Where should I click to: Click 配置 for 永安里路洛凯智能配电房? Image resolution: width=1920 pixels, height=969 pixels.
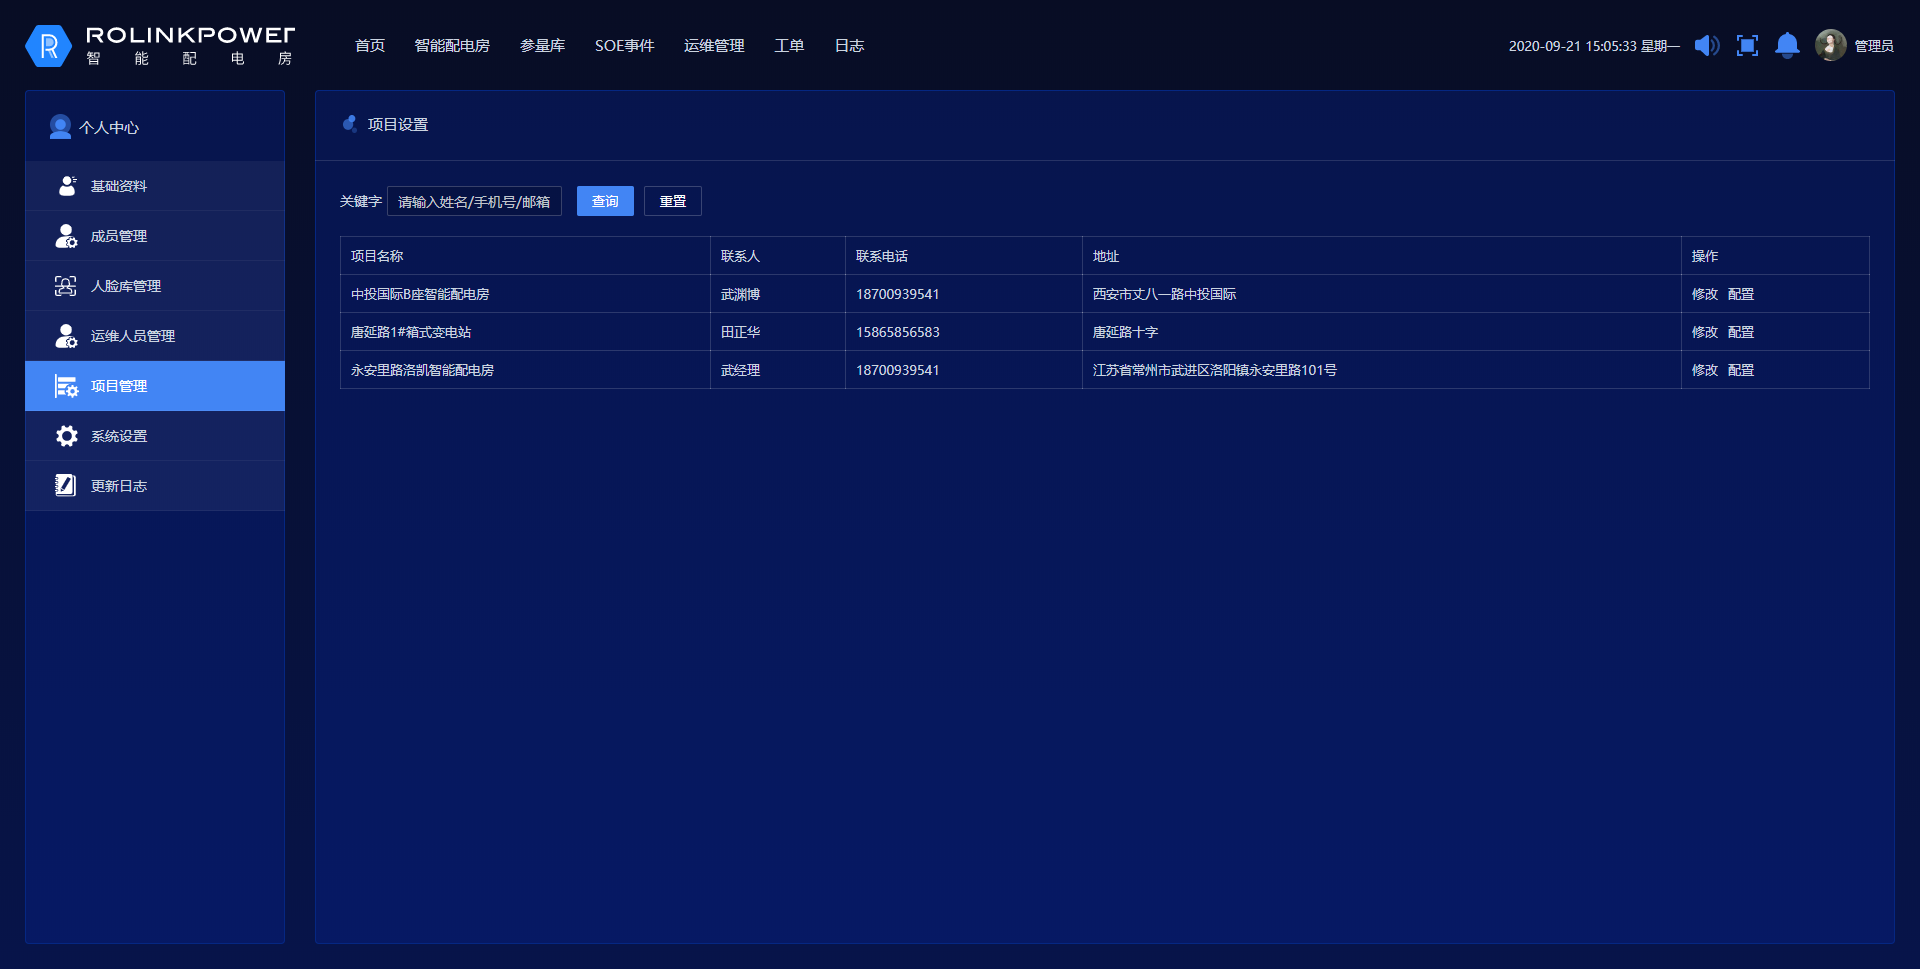[1741, 370]
